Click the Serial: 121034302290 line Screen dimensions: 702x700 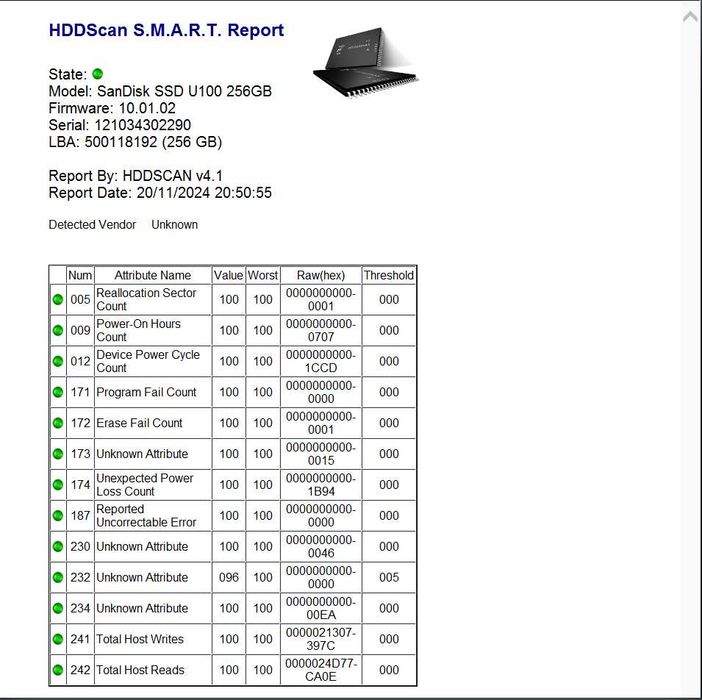click(x=120, y=125)
